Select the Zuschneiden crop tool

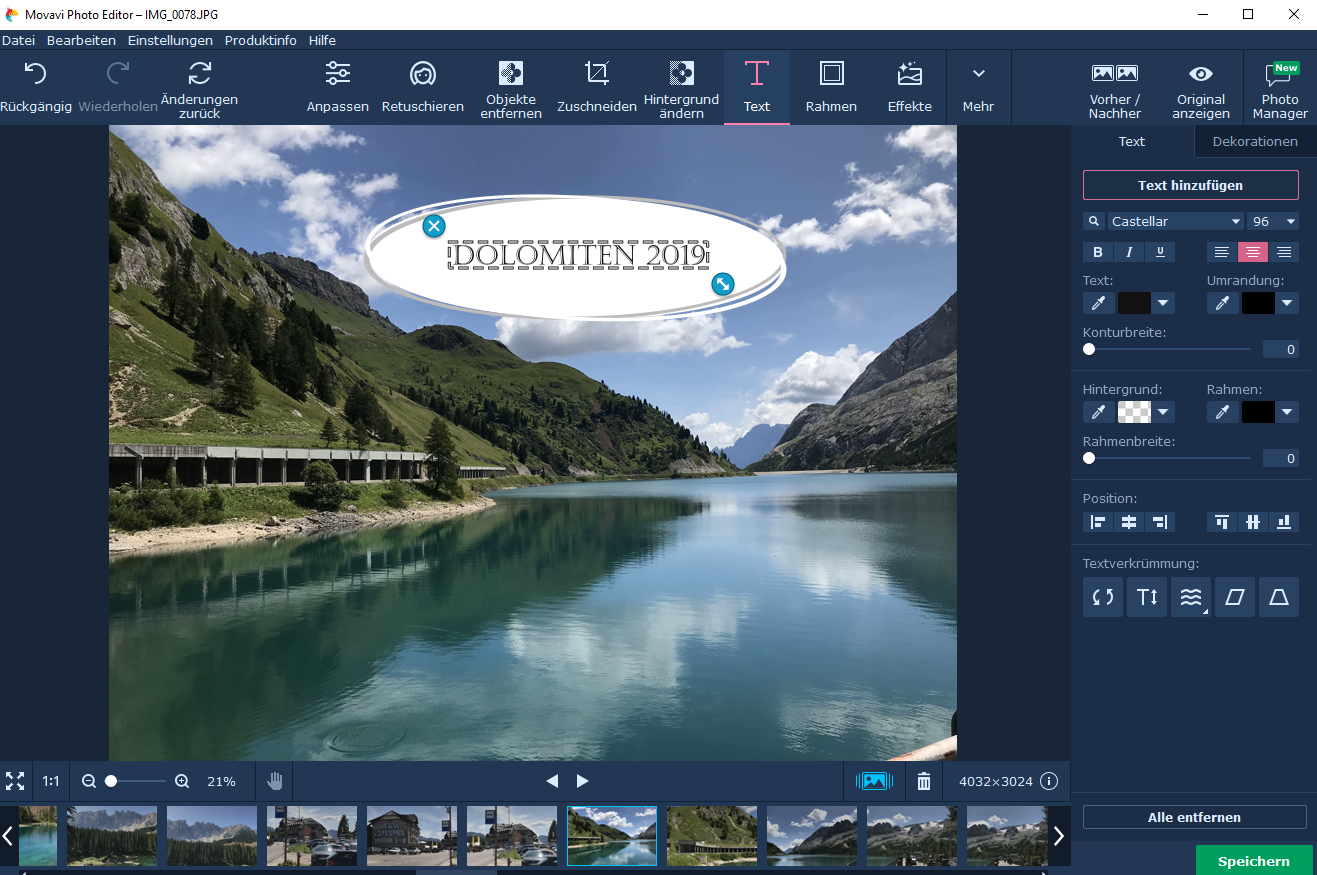(596, 87)
